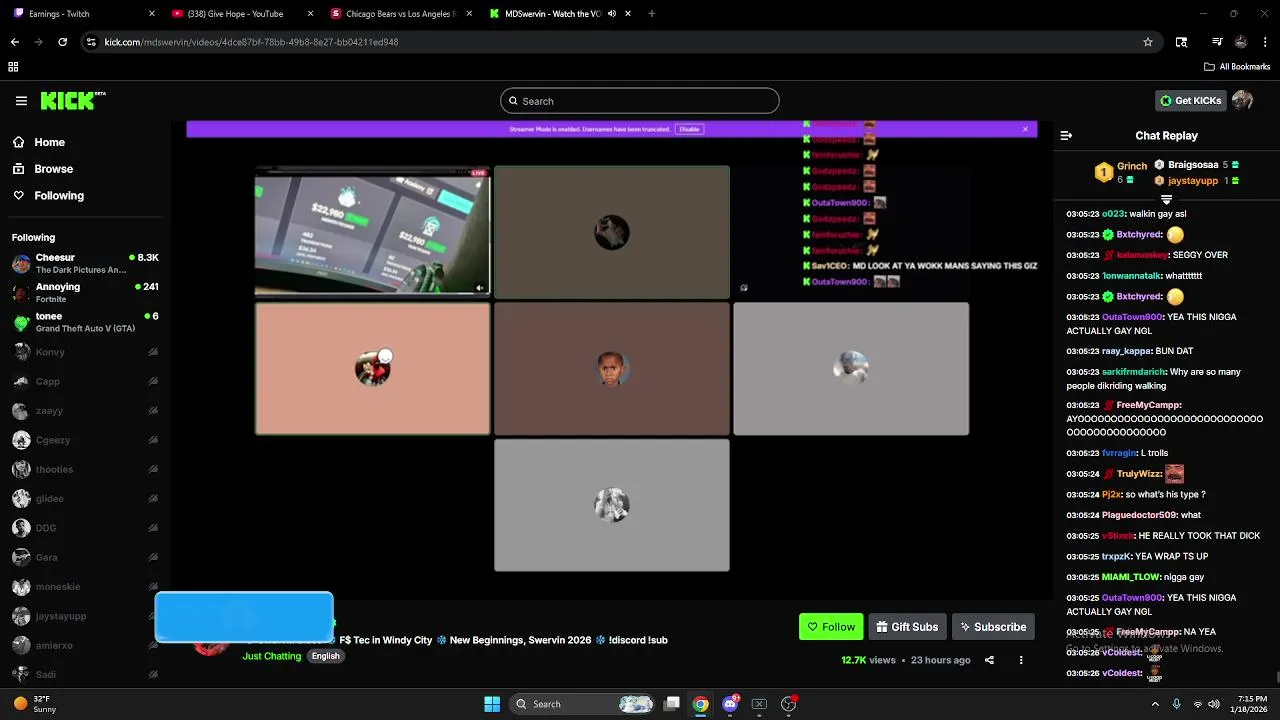The height and width of the screenshot is (720, 1280).
Task: Open thooties offline channel
Action: 85,469
